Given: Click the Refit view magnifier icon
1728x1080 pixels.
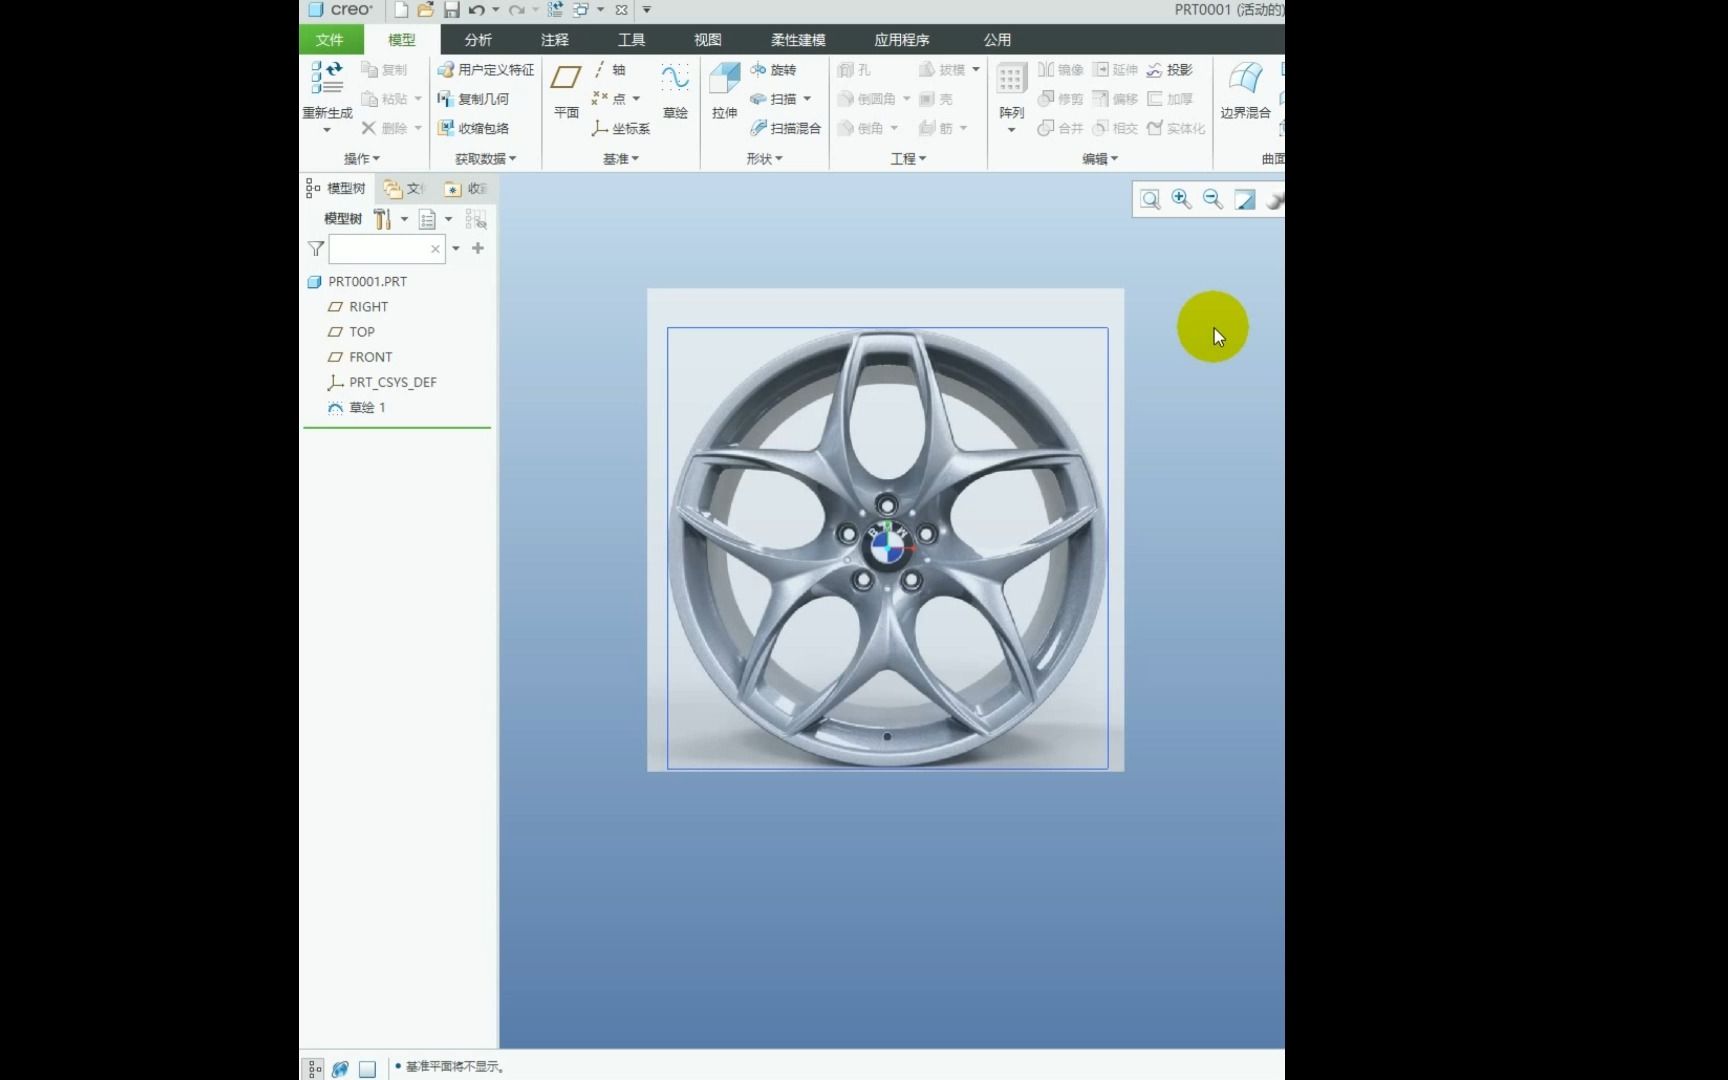Looking at the screenshot, I should (1150, 200).
